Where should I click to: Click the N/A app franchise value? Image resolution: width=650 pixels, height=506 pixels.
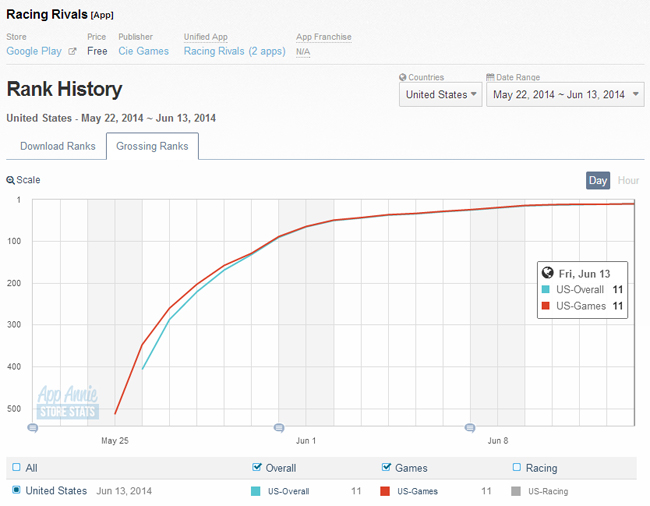[x=303, y=52]
